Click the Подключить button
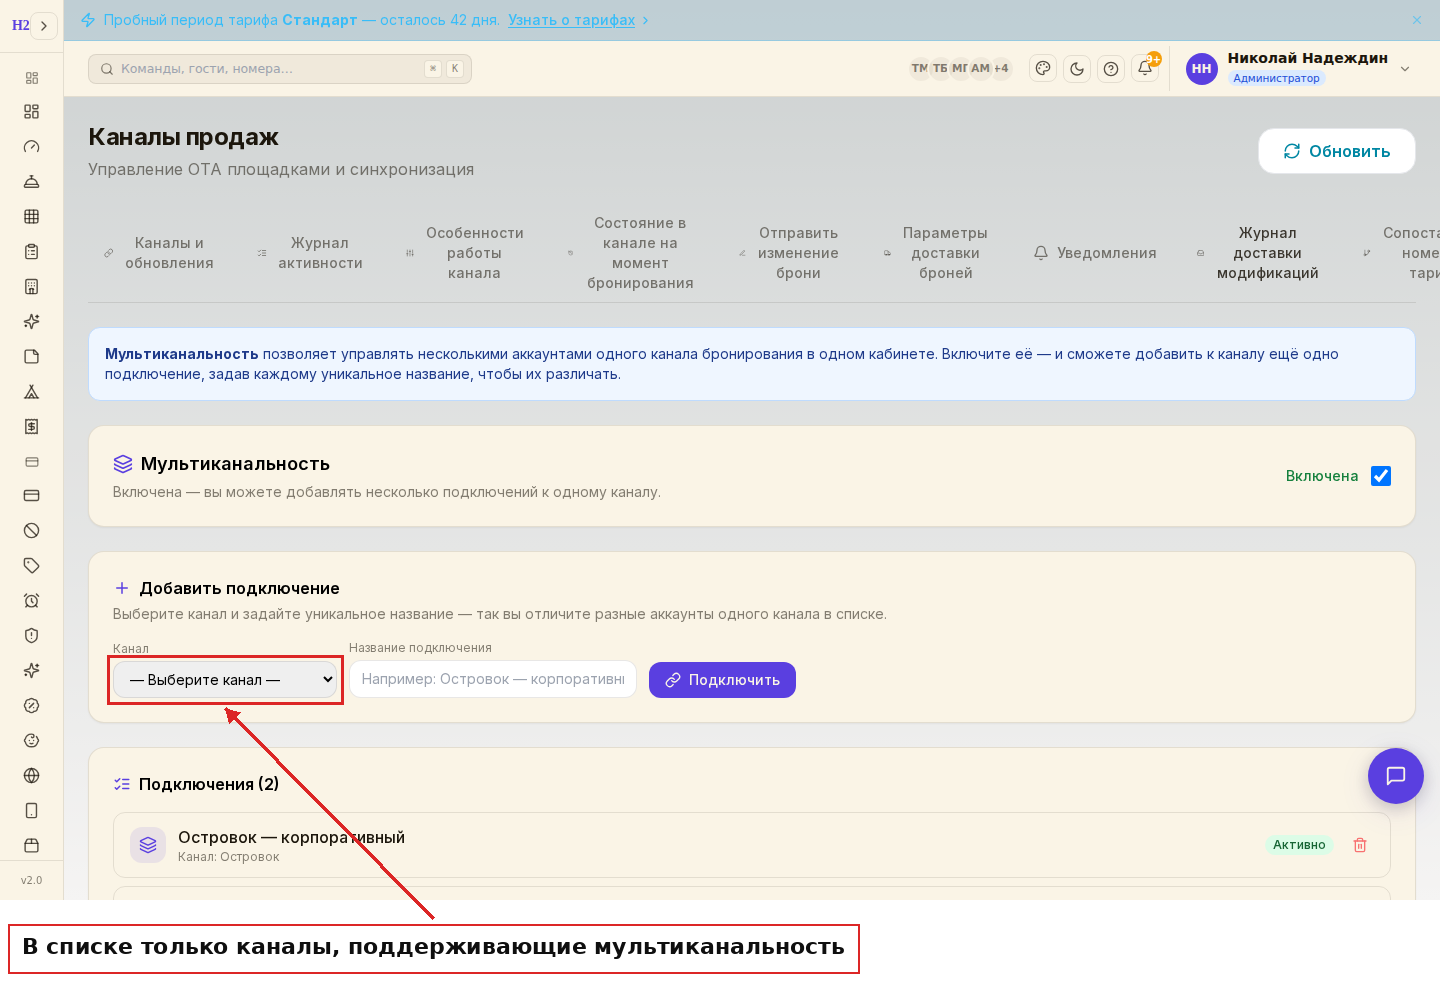 coord(722,680)
